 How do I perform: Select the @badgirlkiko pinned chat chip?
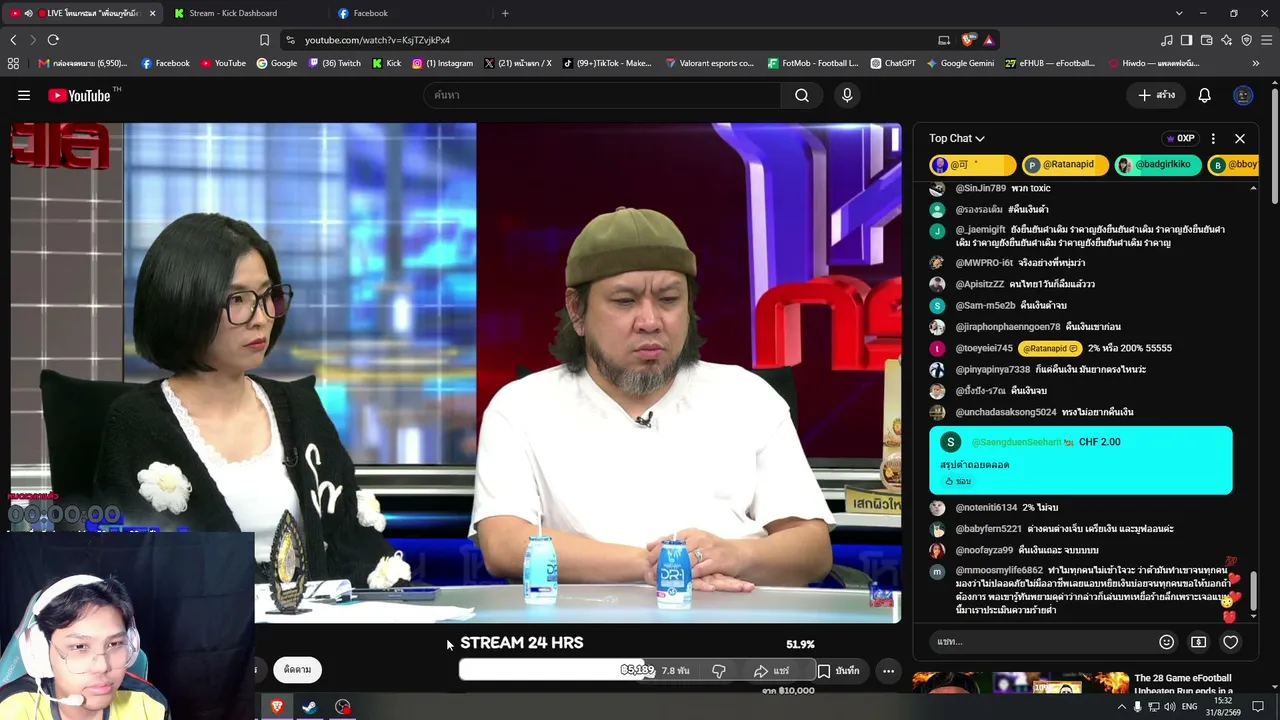1156,165
